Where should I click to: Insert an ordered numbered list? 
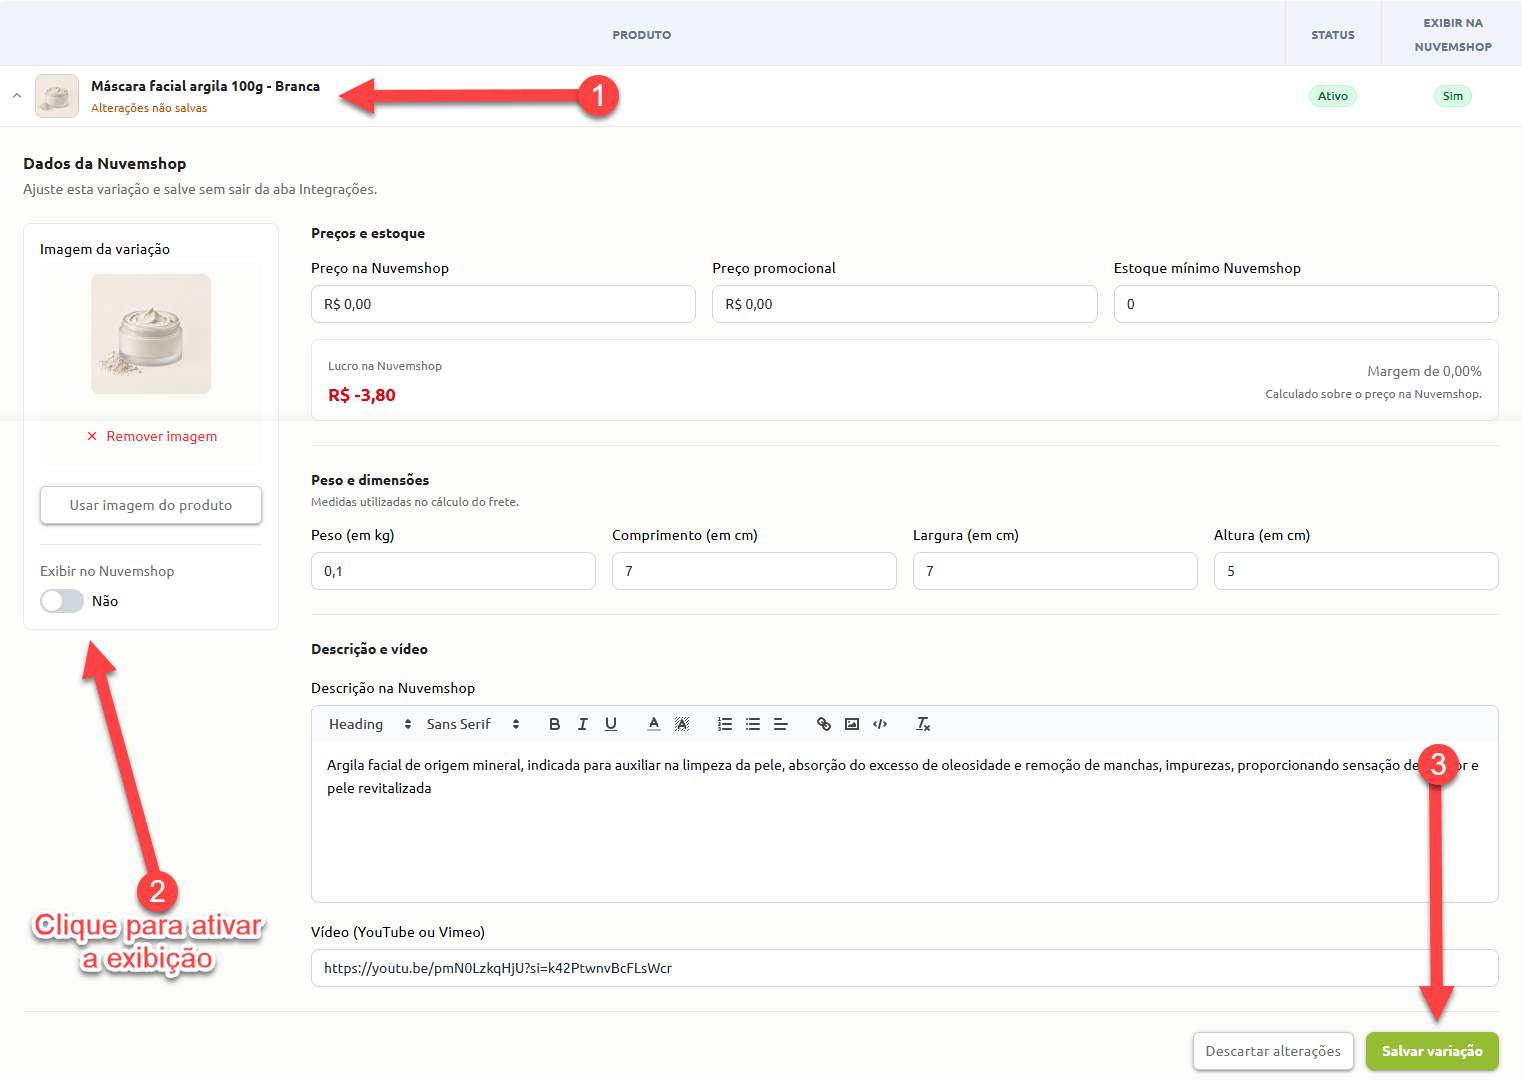[x=725, y=724]
